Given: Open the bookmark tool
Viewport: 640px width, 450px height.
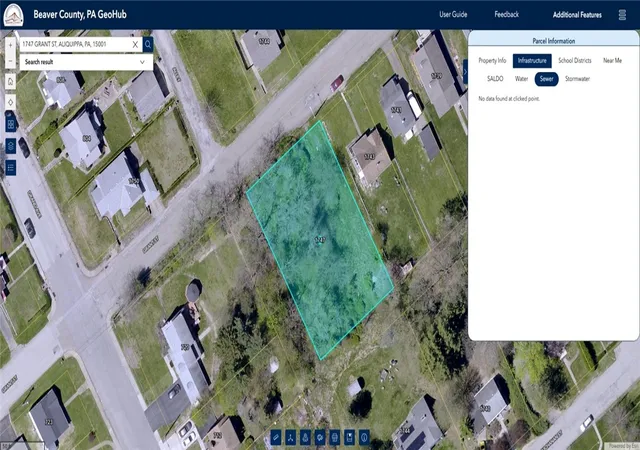Looking at the screenshot, I should coord(349,437).
